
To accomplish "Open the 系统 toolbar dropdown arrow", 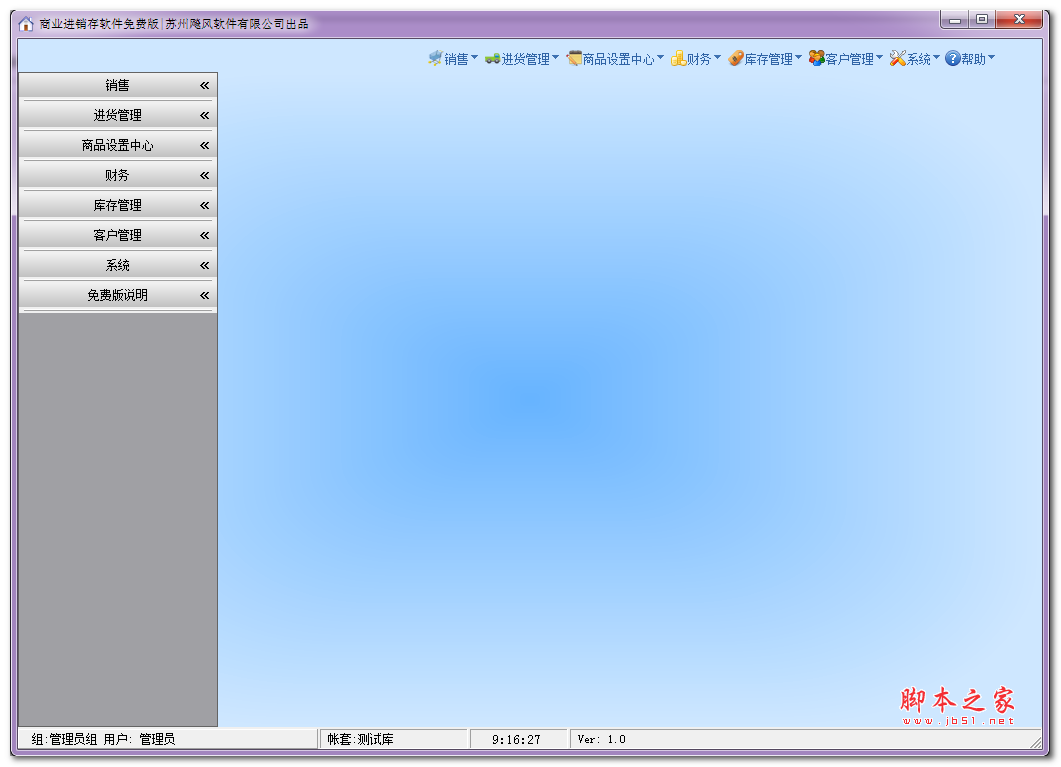I will click(936, 57).
